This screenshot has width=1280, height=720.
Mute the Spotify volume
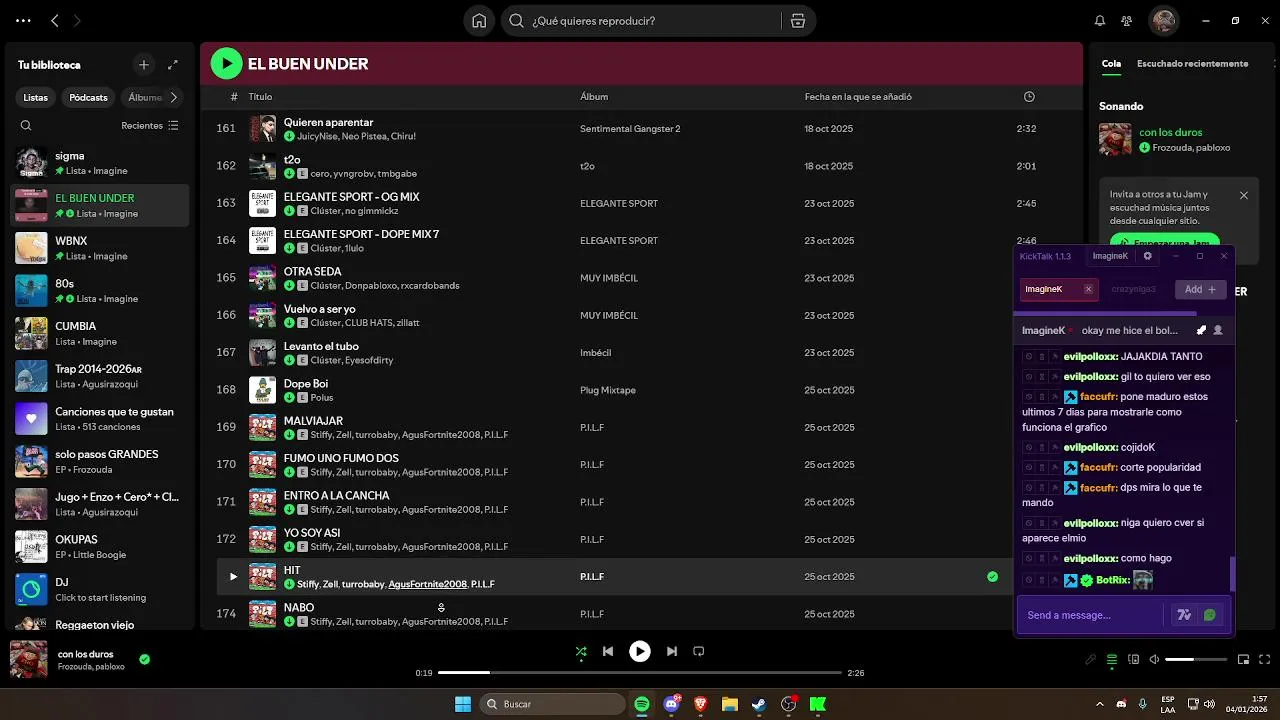[x=1155, y=660]
